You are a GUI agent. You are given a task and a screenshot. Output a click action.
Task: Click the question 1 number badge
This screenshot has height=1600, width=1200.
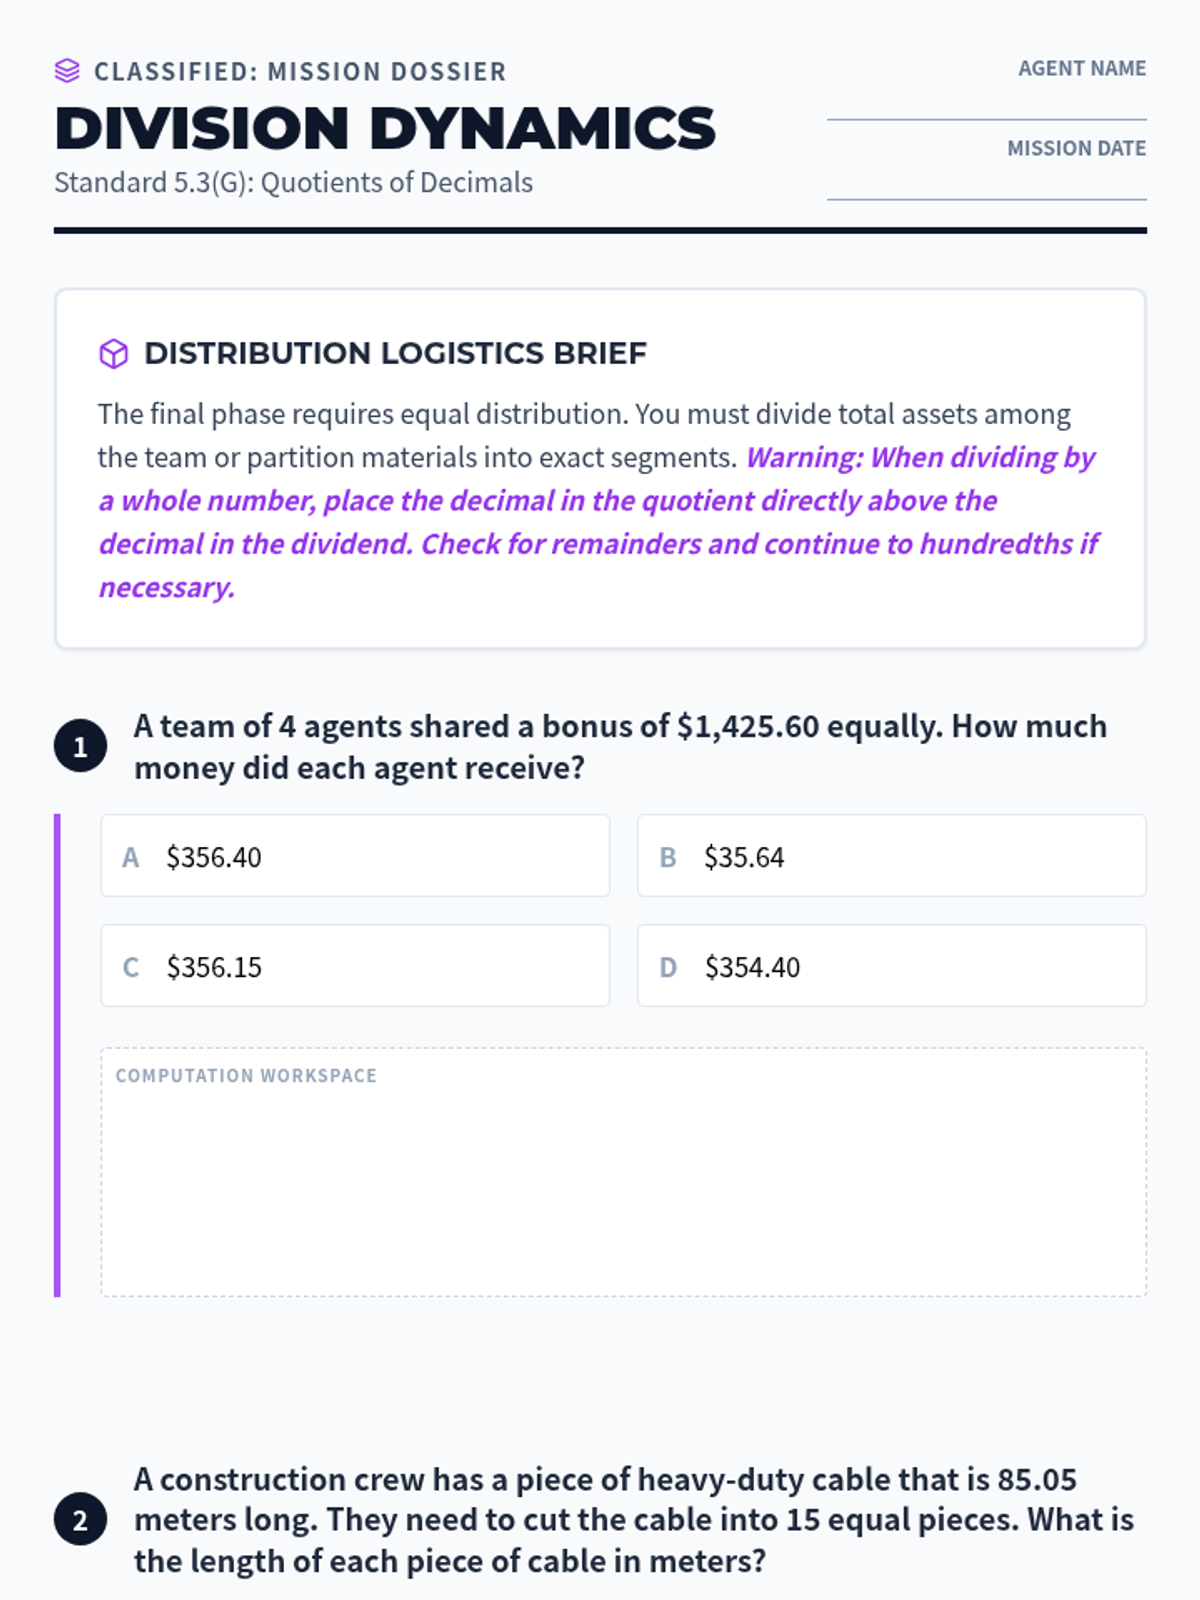[x=80, y=746]
